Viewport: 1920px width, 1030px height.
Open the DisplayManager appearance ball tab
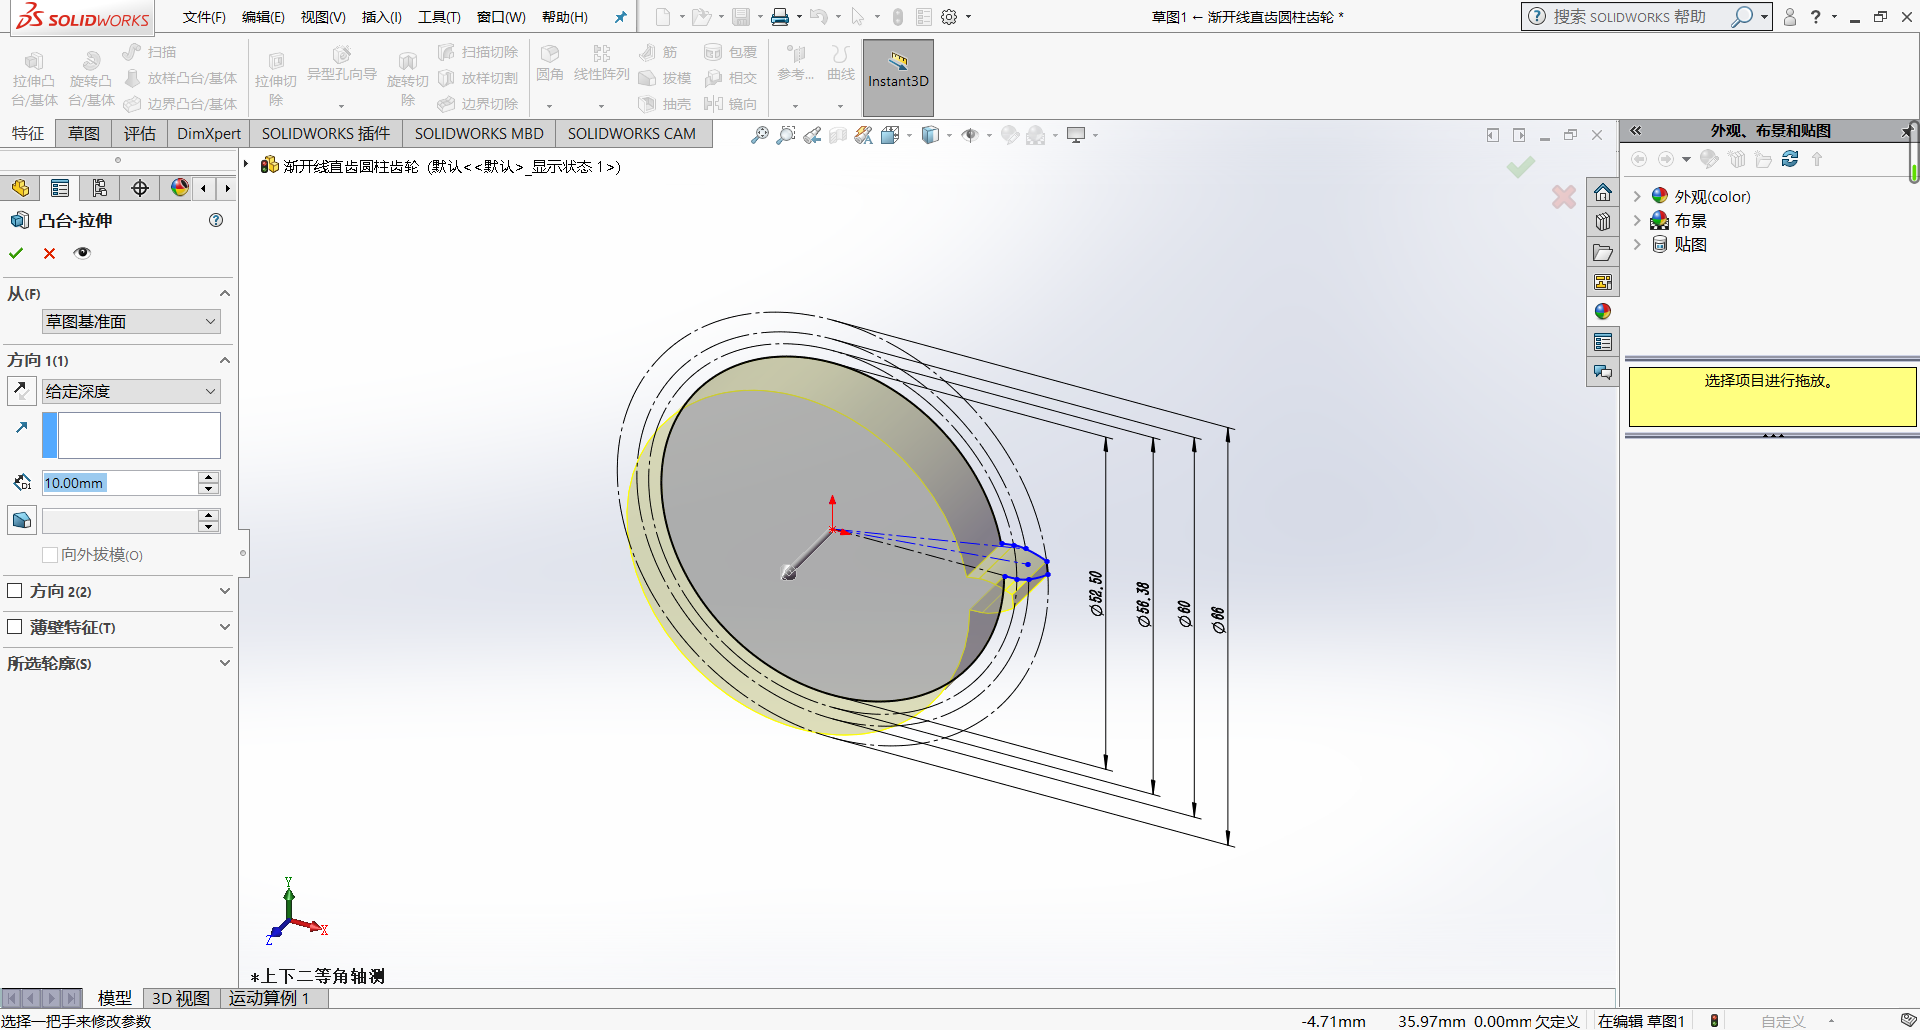click(180, 188)
